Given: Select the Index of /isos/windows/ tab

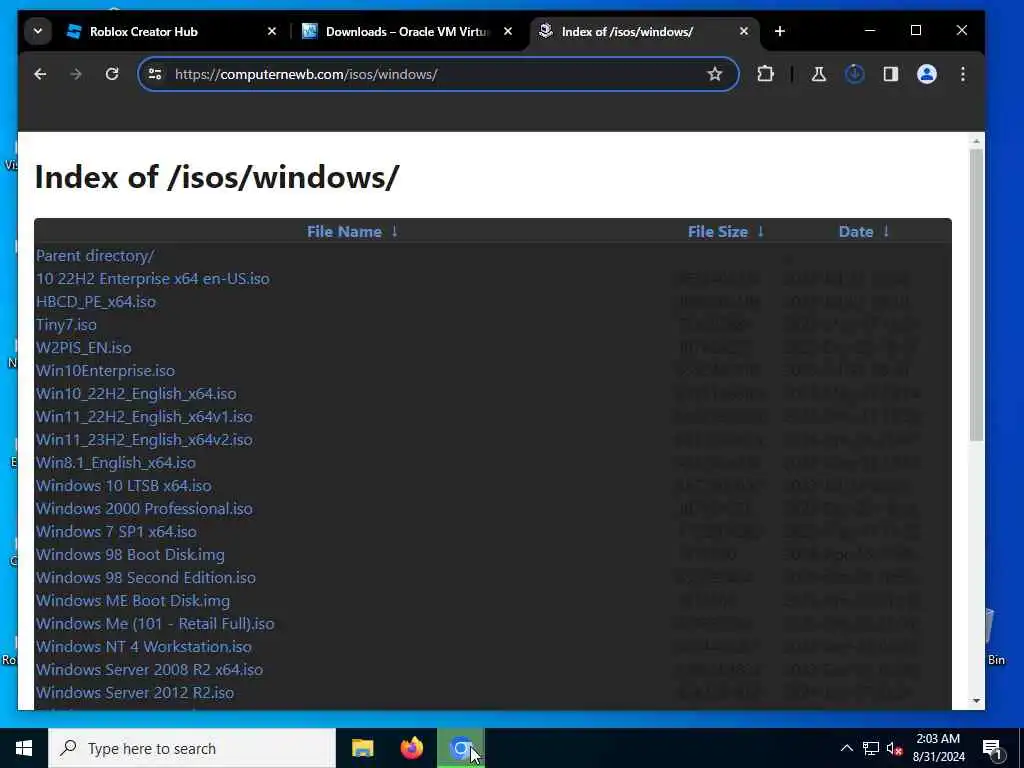Looking at the screenshot, I should point(627,31).
